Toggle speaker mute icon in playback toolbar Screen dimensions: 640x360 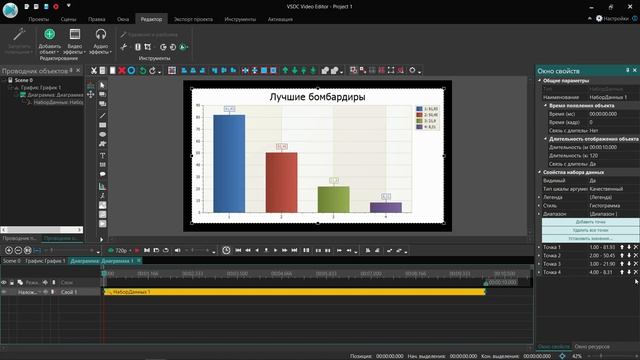coord(178,250)
